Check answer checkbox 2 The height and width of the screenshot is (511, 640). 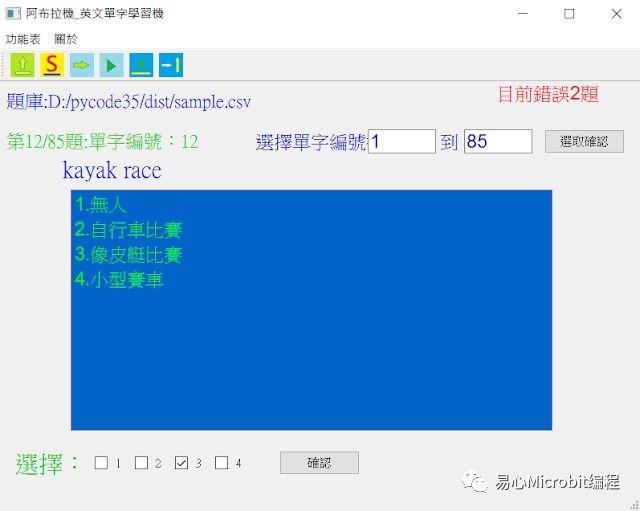pos(141,463)
